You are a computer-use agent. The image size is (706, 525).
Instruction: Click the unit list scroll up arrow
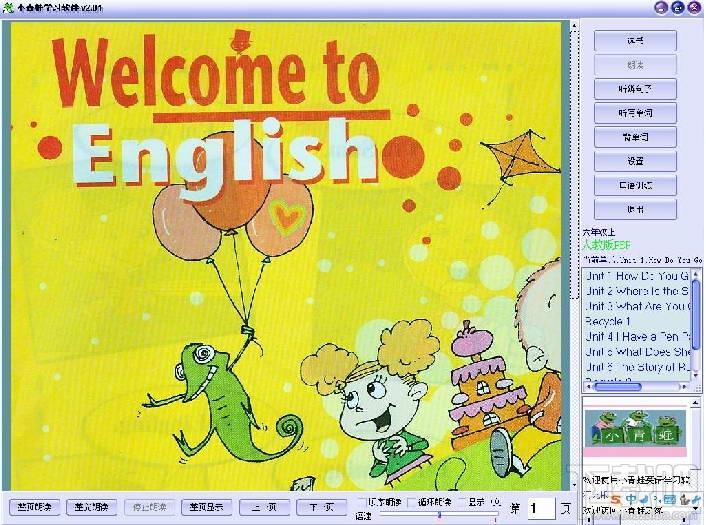point(696,273)
